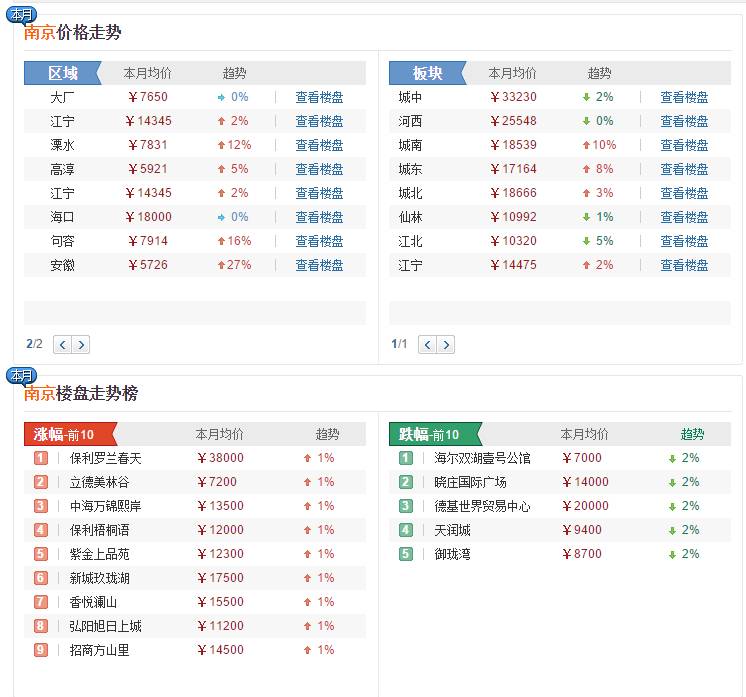
Task: Open 查看楼盘 link for 城北
Action: [684, 193]
